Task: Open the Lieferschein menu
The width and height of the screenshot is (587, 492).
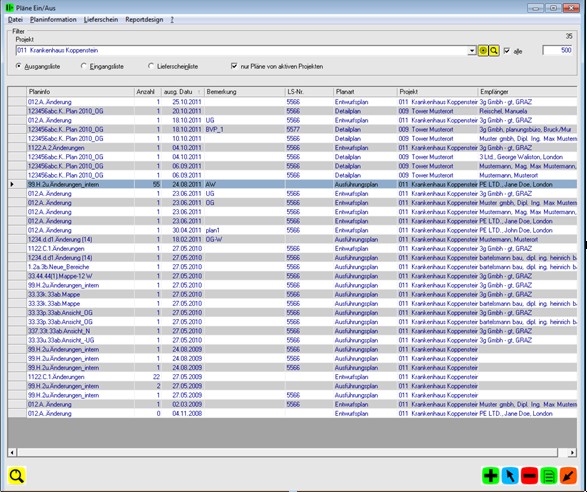Action: (101, 19)
